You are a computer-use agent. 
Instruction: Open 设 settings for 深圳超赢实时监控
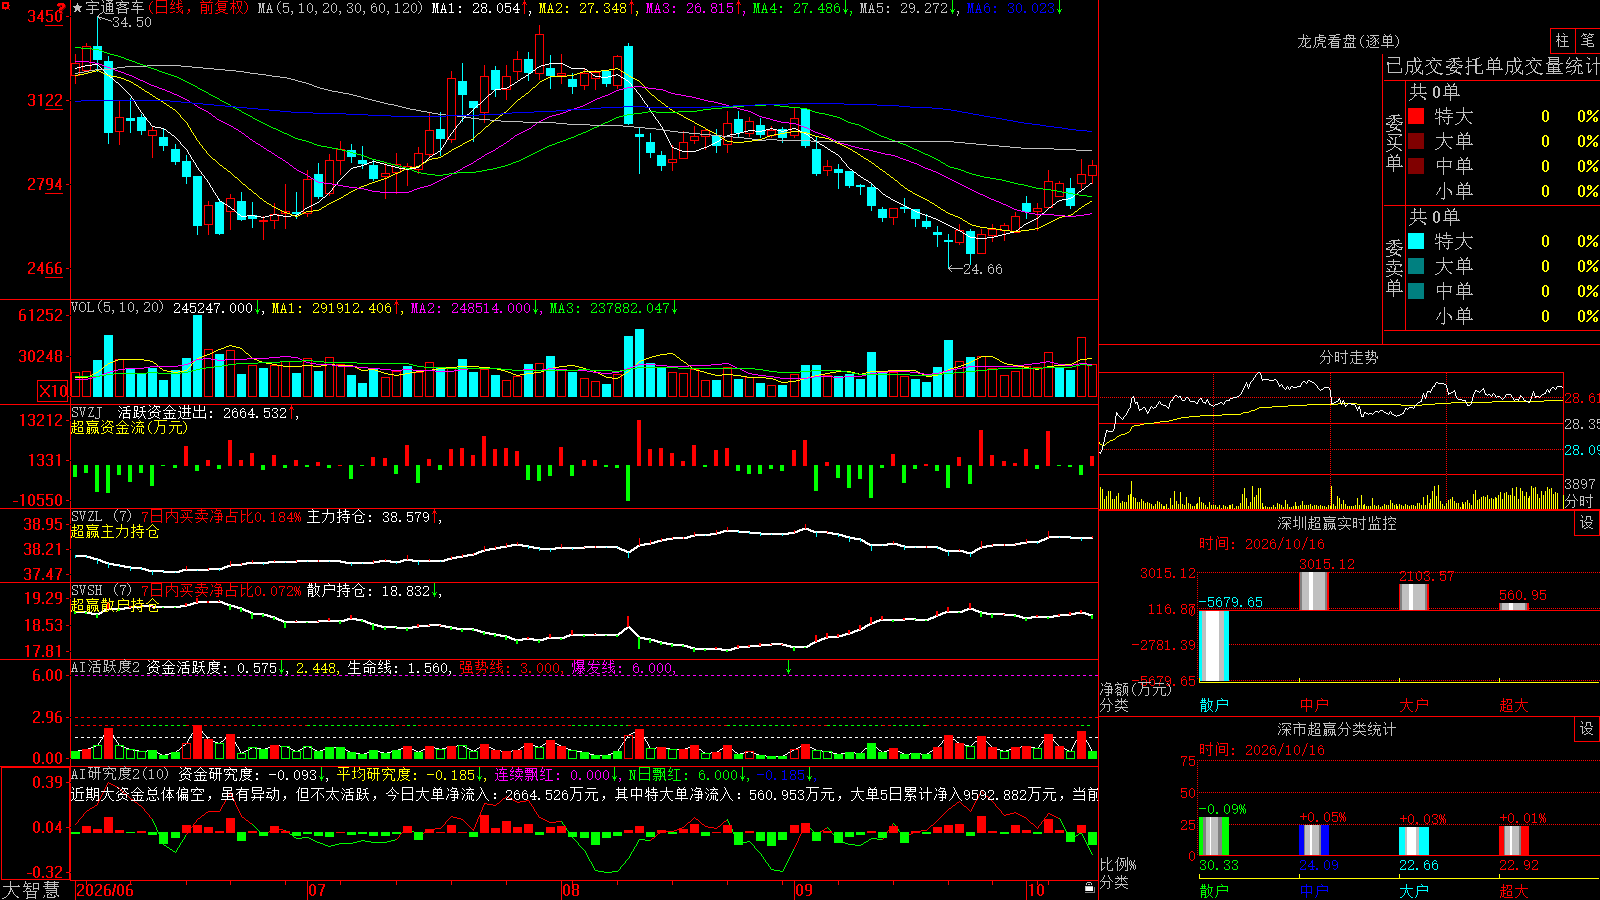1587,523
